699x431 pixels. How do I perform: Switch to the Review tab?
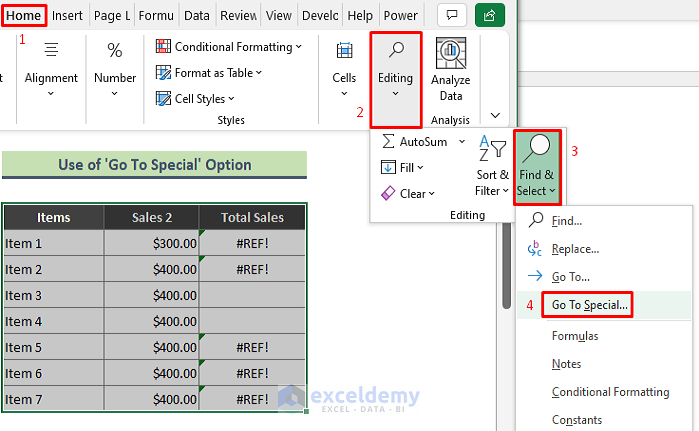click(x=238, y=16)
